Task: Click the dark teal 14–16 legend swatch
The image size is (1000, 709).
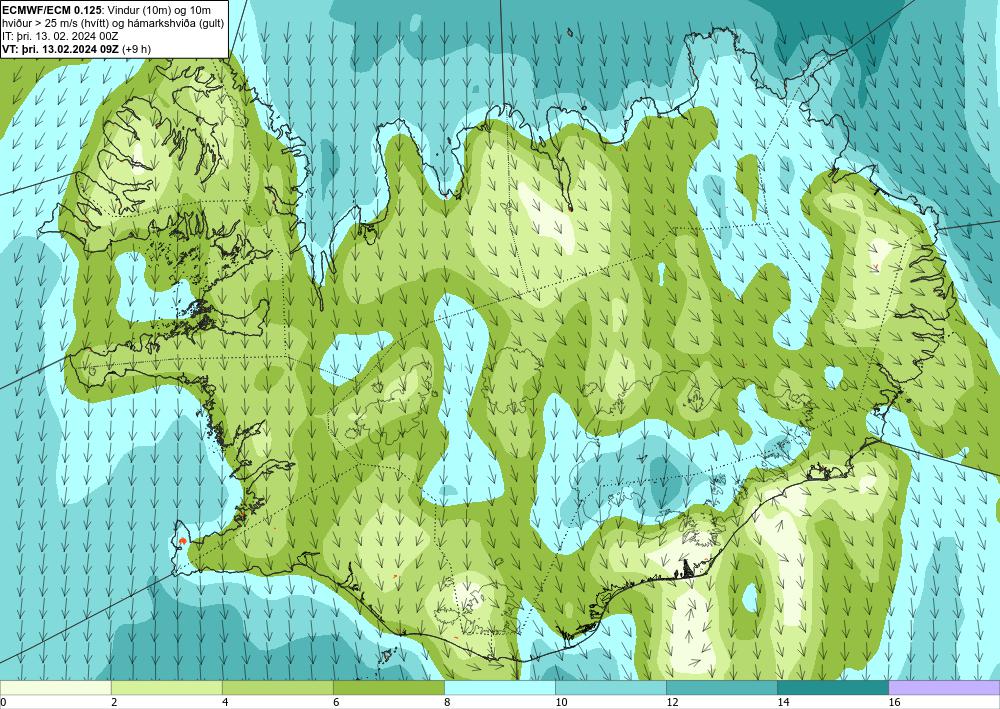Action: (x=832, y=688)
